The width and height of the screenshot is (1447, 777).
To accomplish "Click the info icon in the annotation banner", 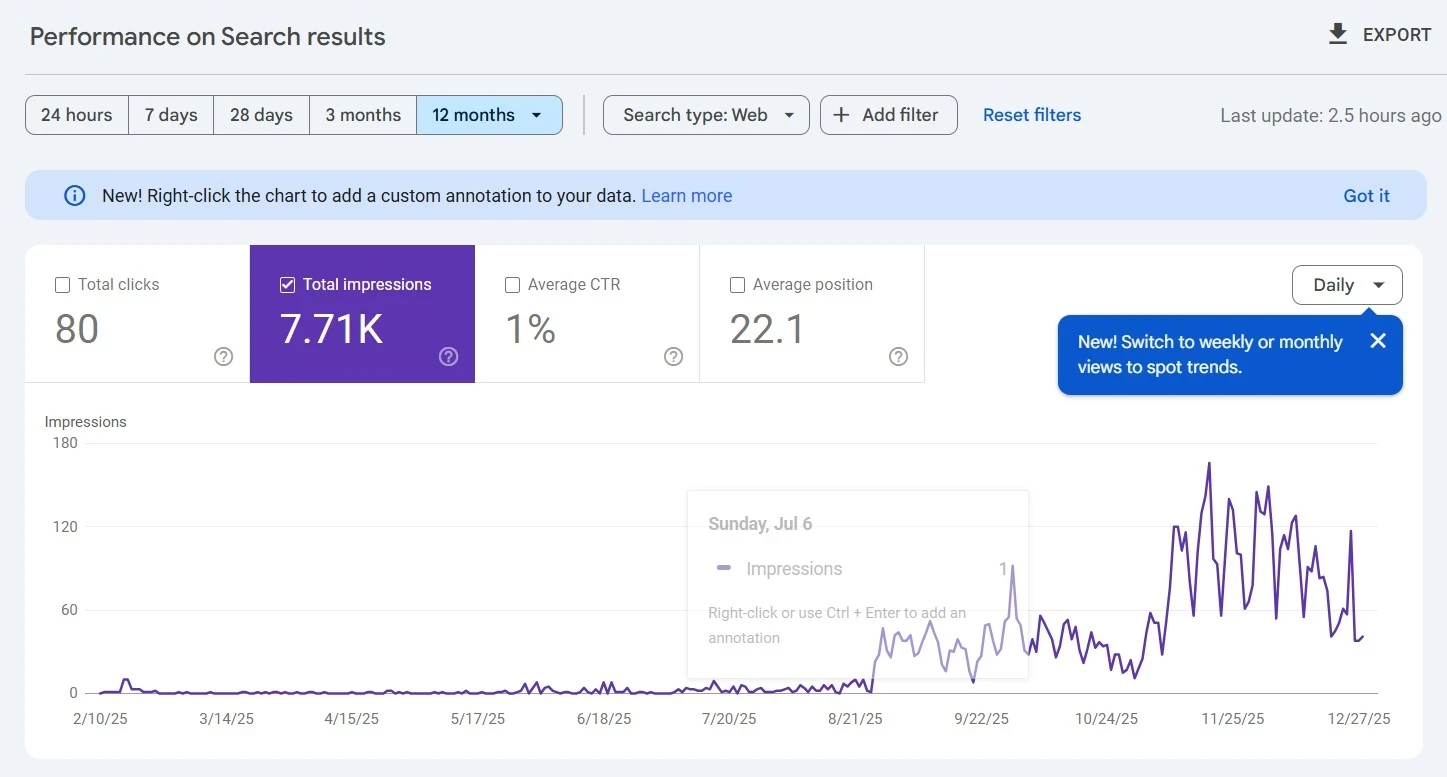I will pos(75,196).
